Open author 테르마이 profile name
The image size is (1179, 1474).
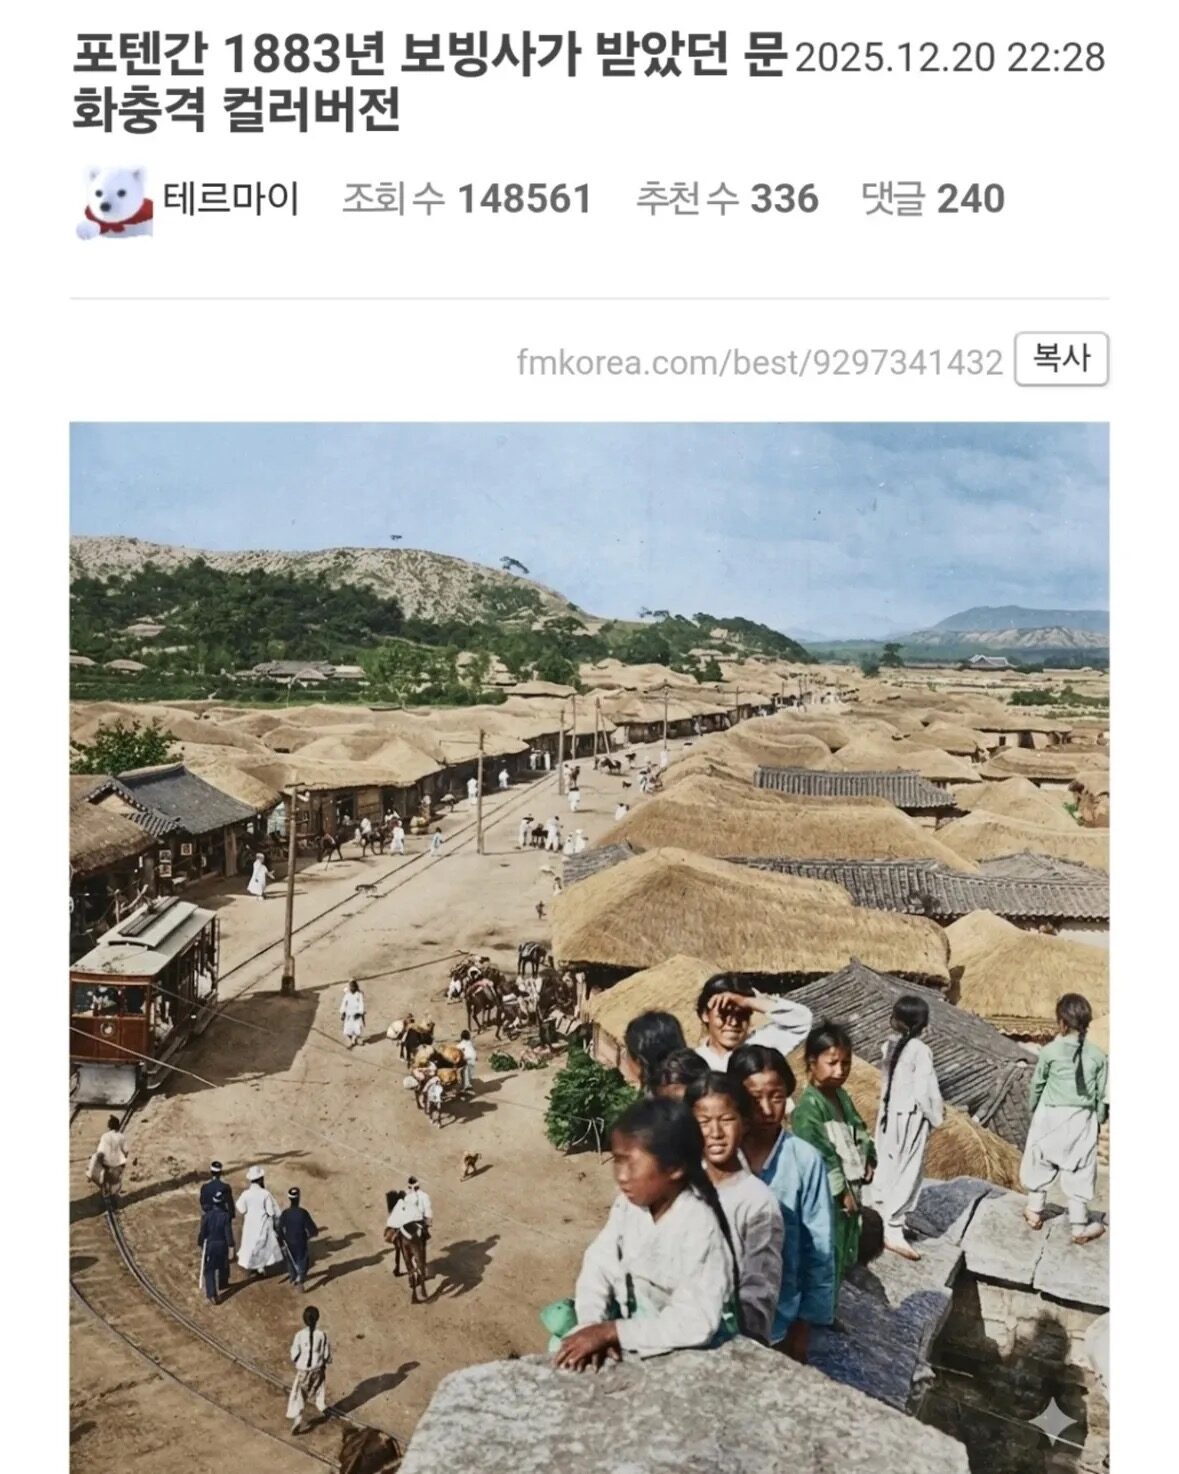pos(231,199)
